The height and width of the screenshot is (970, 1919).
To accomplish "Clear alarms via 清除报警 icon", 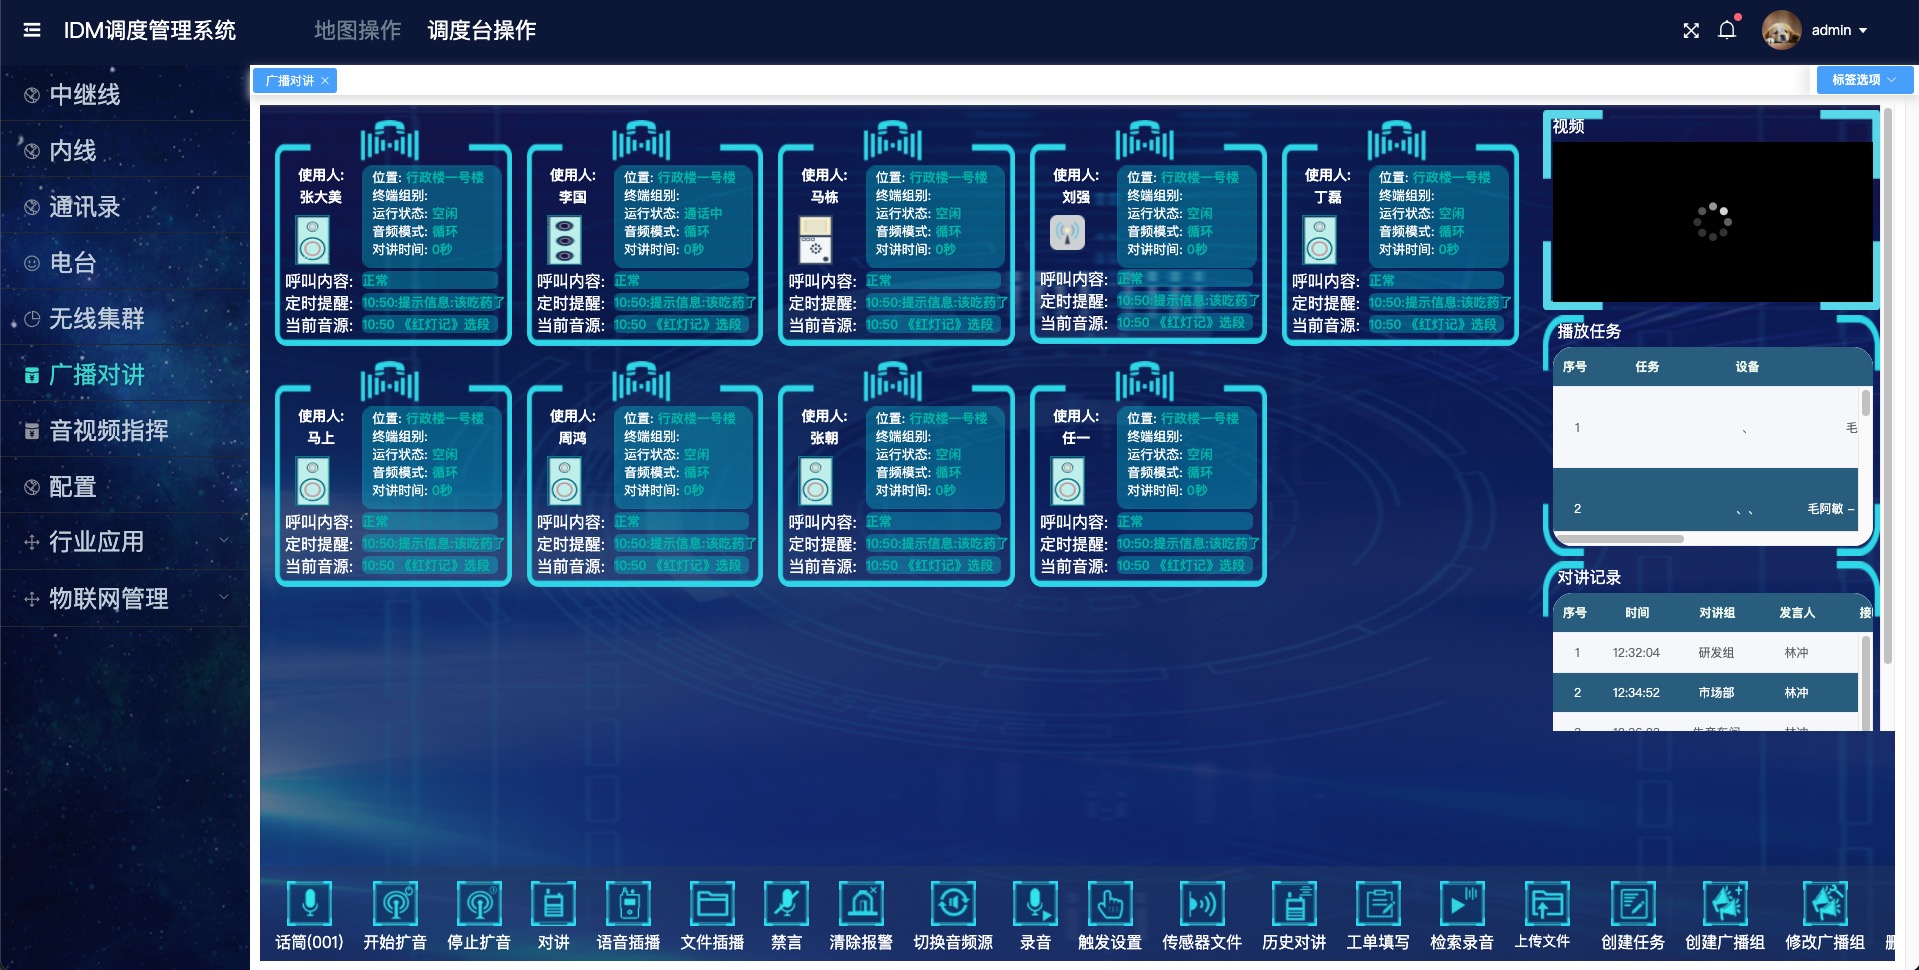I will coord(861,904).
